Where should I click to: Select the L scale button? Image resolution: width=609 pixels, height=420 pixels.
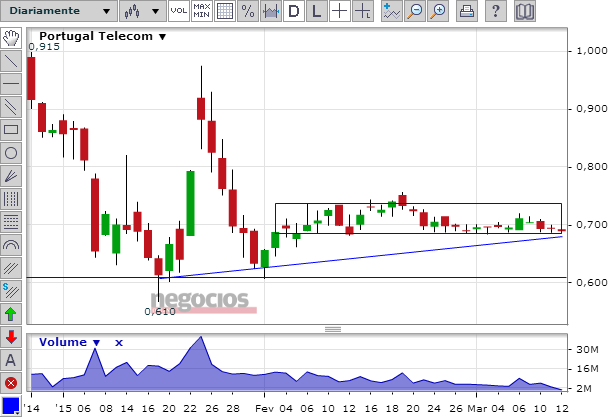tap(317, 11)
